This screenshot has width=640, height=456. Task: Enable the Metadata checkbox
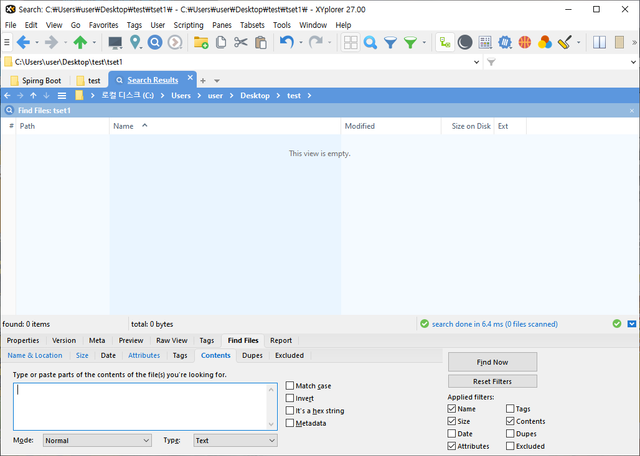pyautogui.click(x=290, y=423)
